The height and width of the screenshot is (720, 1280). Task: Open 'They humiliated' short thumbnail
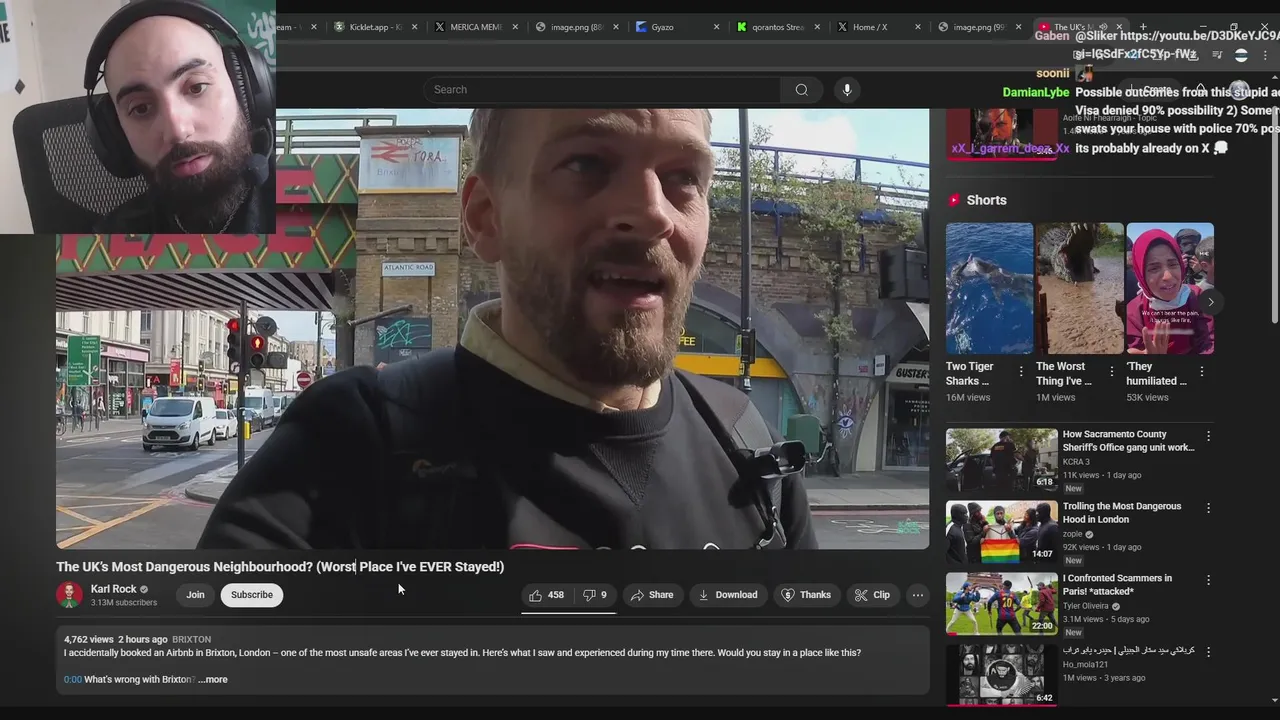[x=1170, y=288]
